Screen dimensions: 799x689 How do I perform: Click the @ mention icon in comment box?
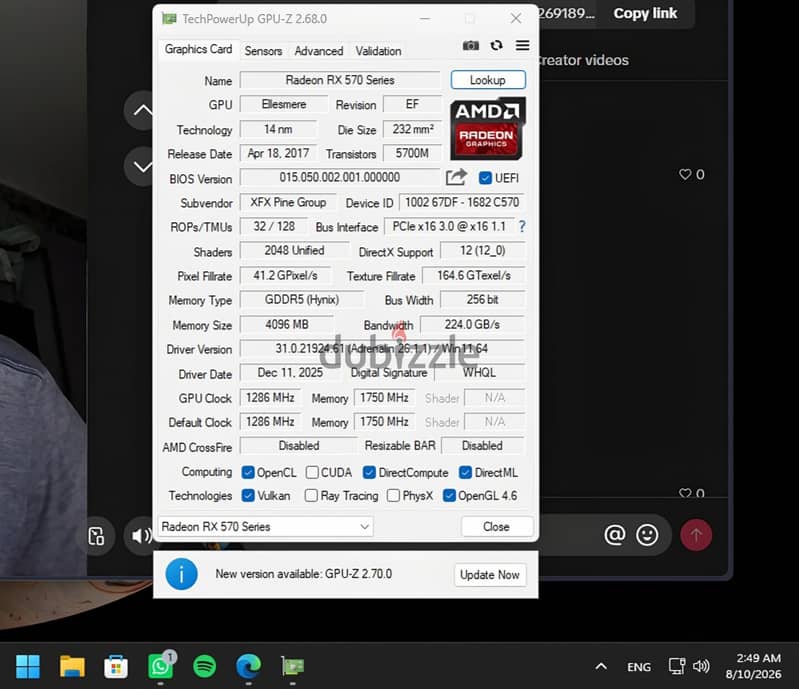click(x=615, y=535)
